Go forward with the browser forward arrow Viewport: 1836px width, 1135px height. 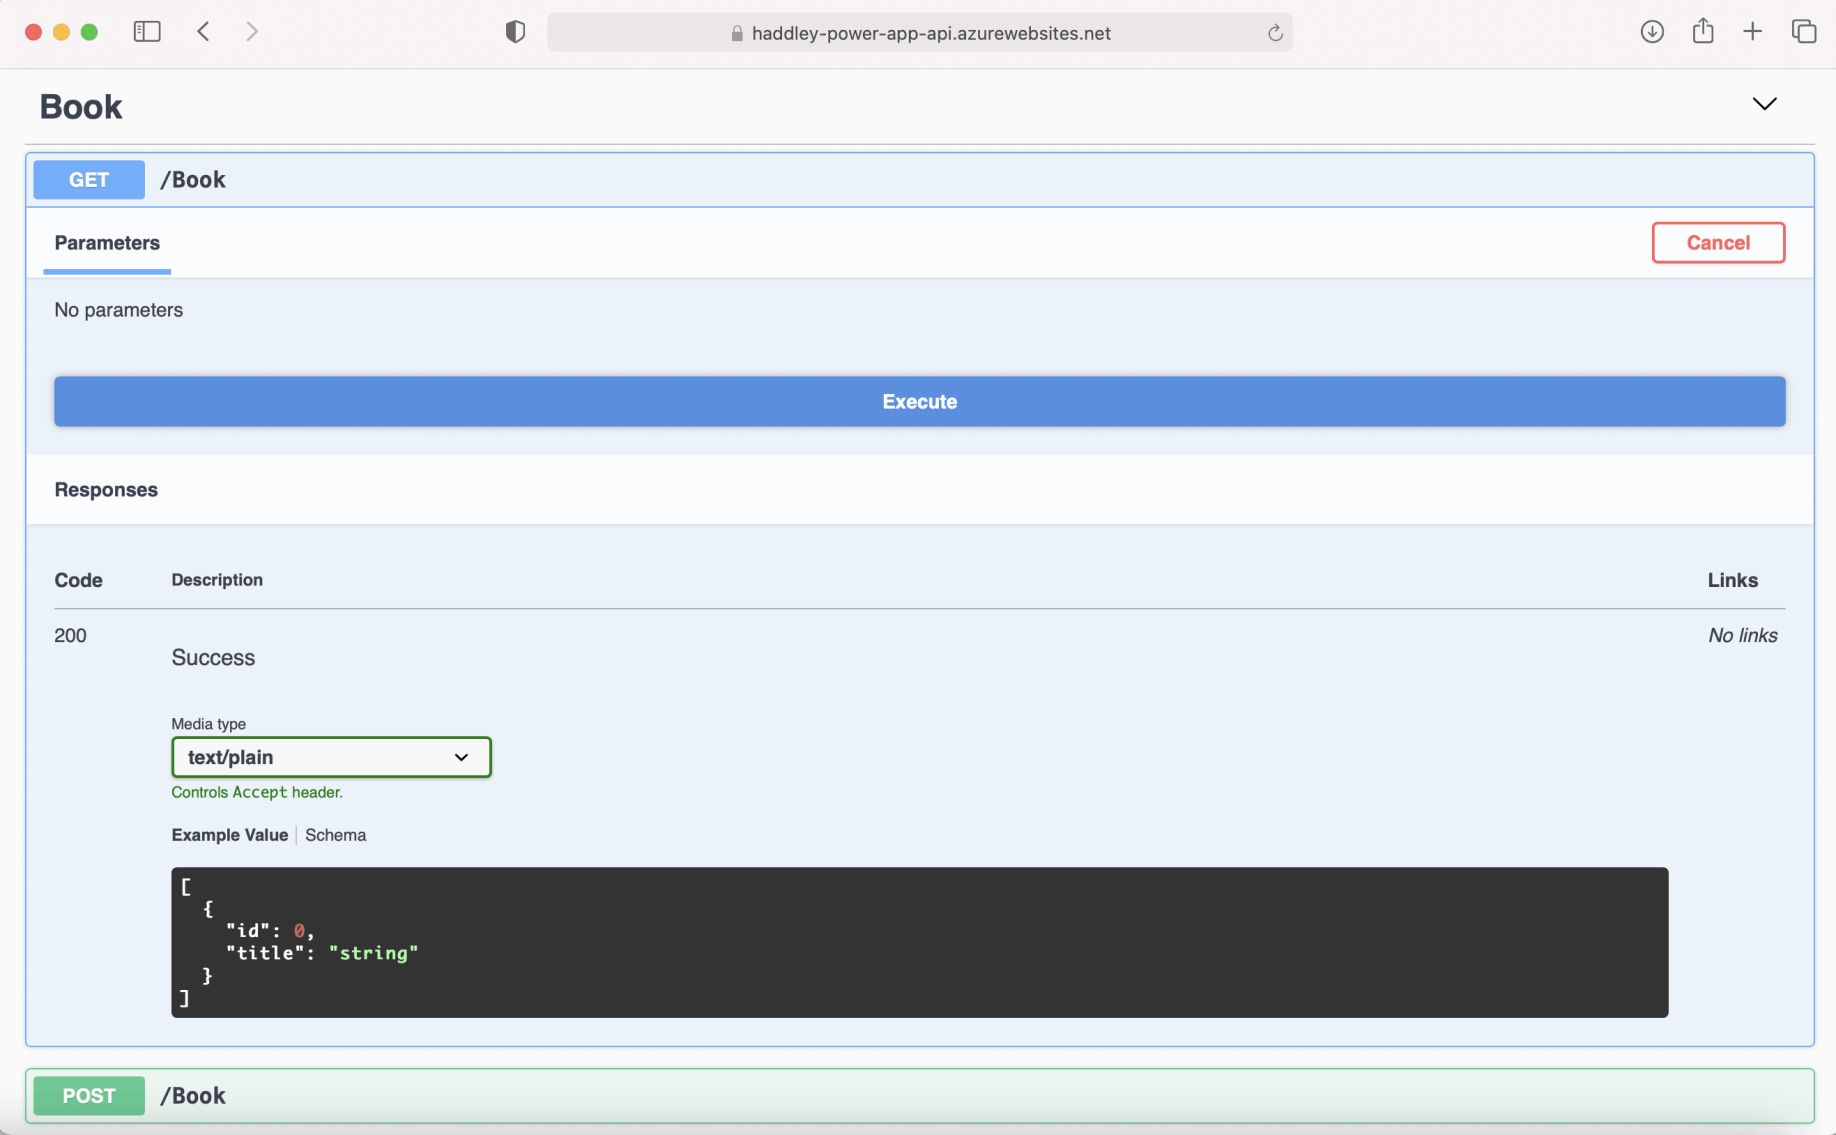252,32
